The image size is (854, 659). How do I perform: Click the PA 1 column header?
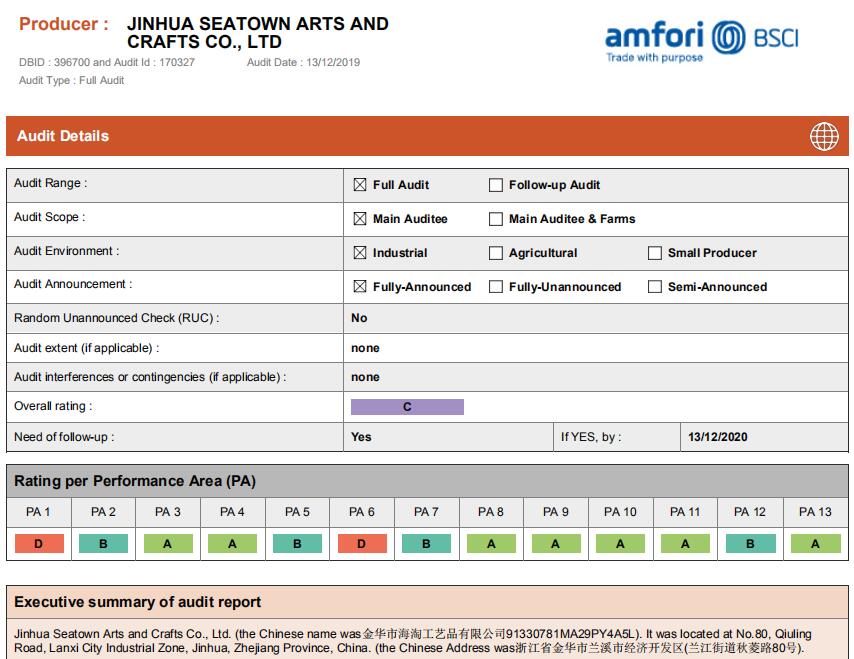[38, 512]
